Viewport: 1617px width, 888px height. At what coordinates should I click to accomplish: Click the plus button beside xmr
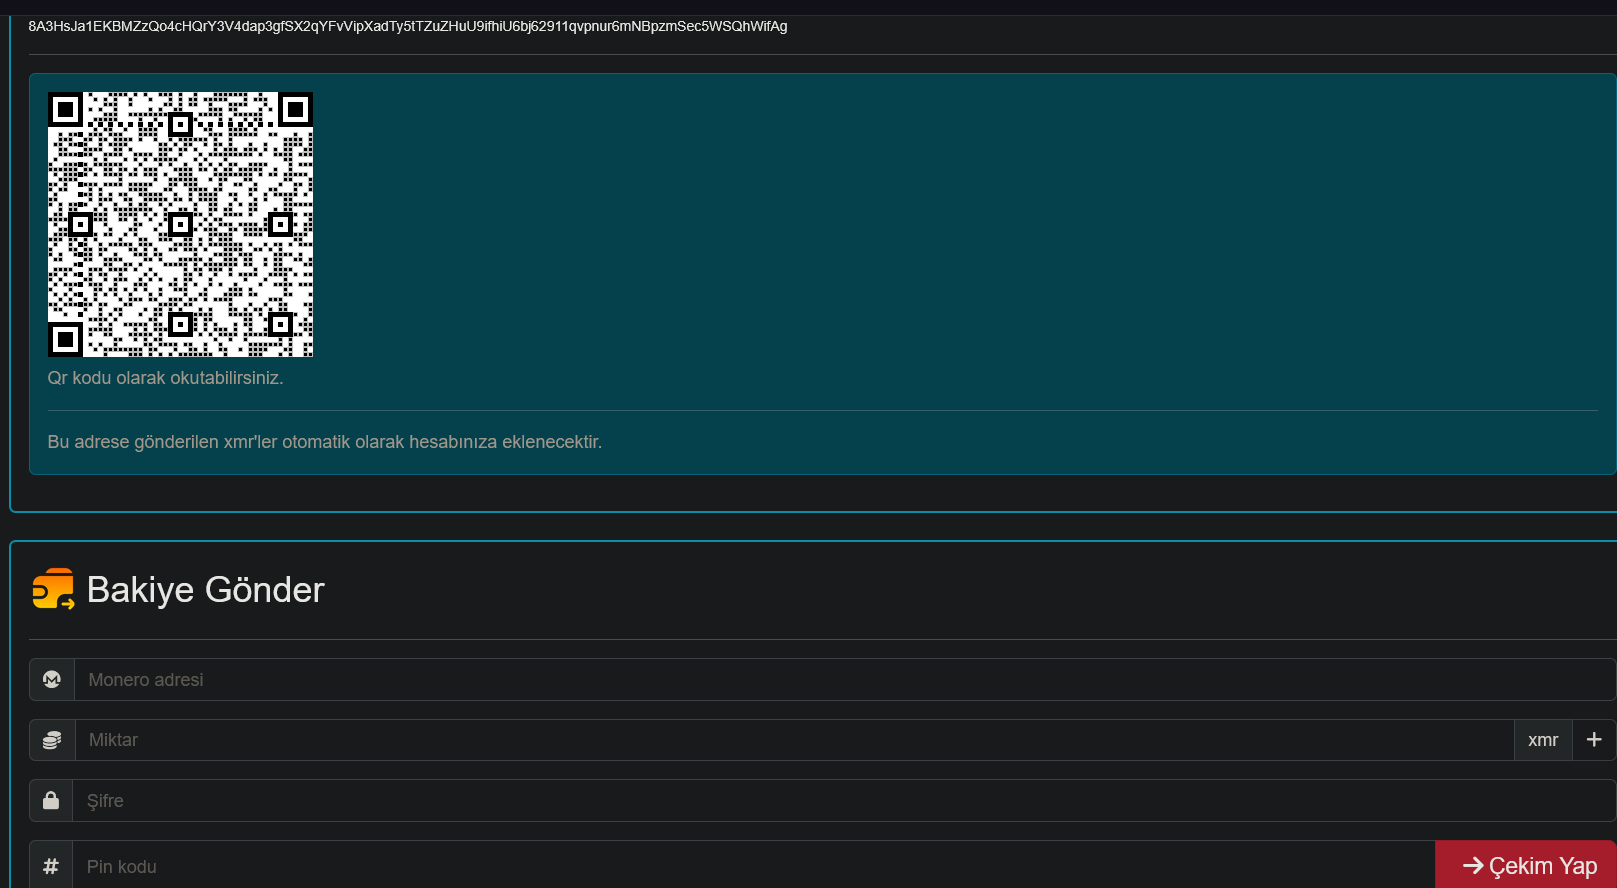[1594, 740]
